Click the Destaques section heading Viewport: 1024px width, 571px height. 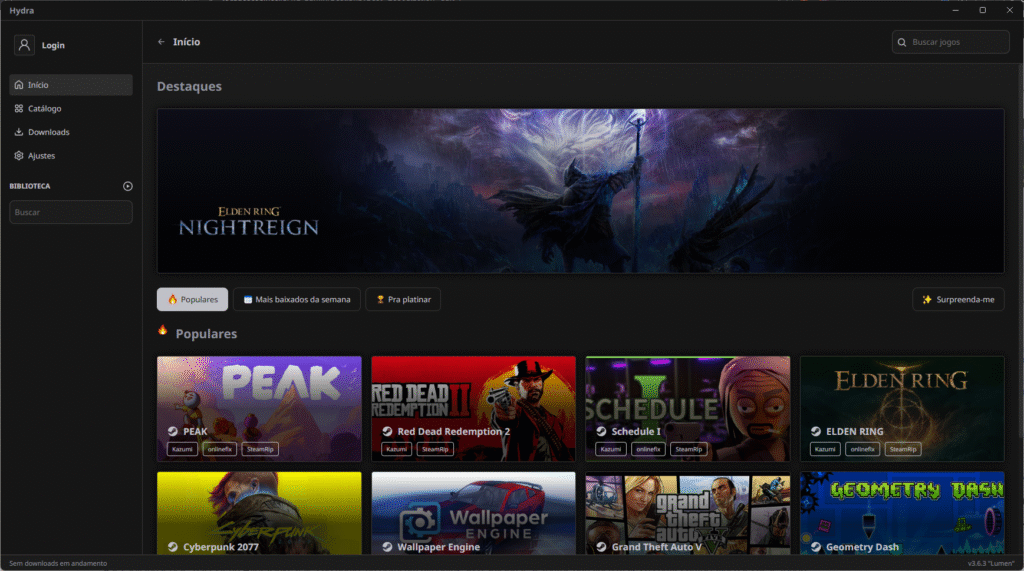pyautogui.click(x=189, y=86)
